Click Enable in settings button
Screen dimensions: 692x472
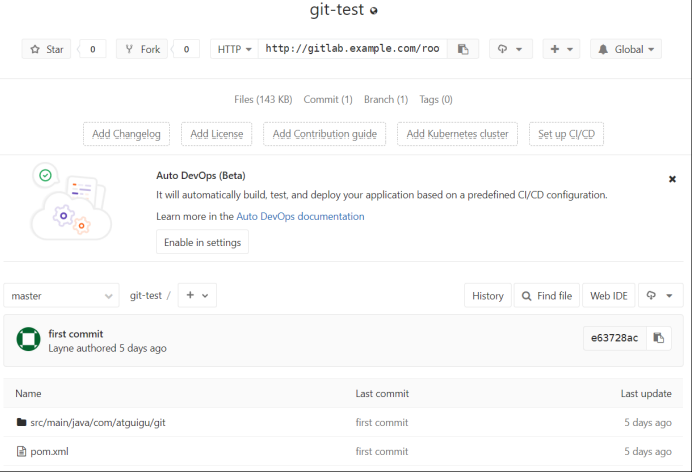pos(202,242)
